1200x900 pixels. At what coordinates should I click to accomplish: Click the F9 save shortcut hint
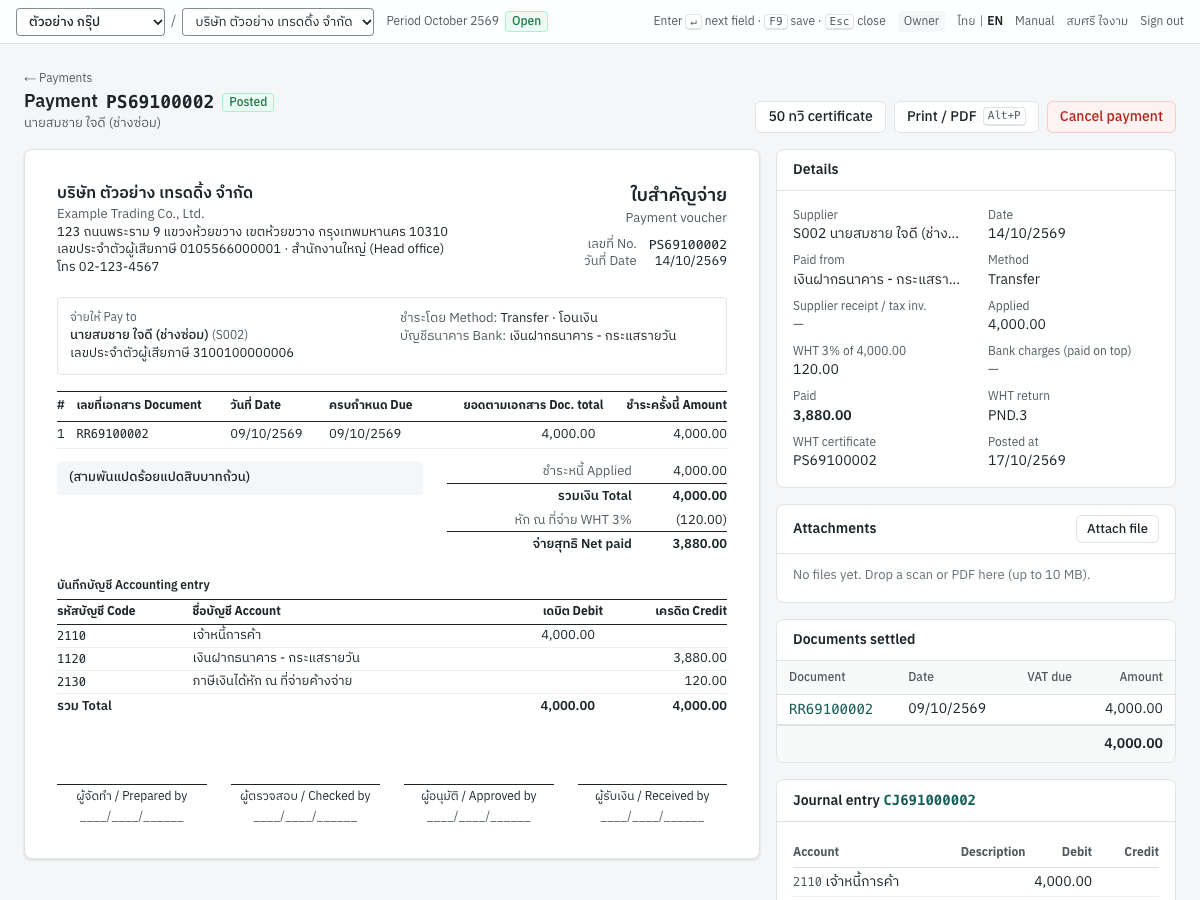pyautogui.click(x=776, y=21)
